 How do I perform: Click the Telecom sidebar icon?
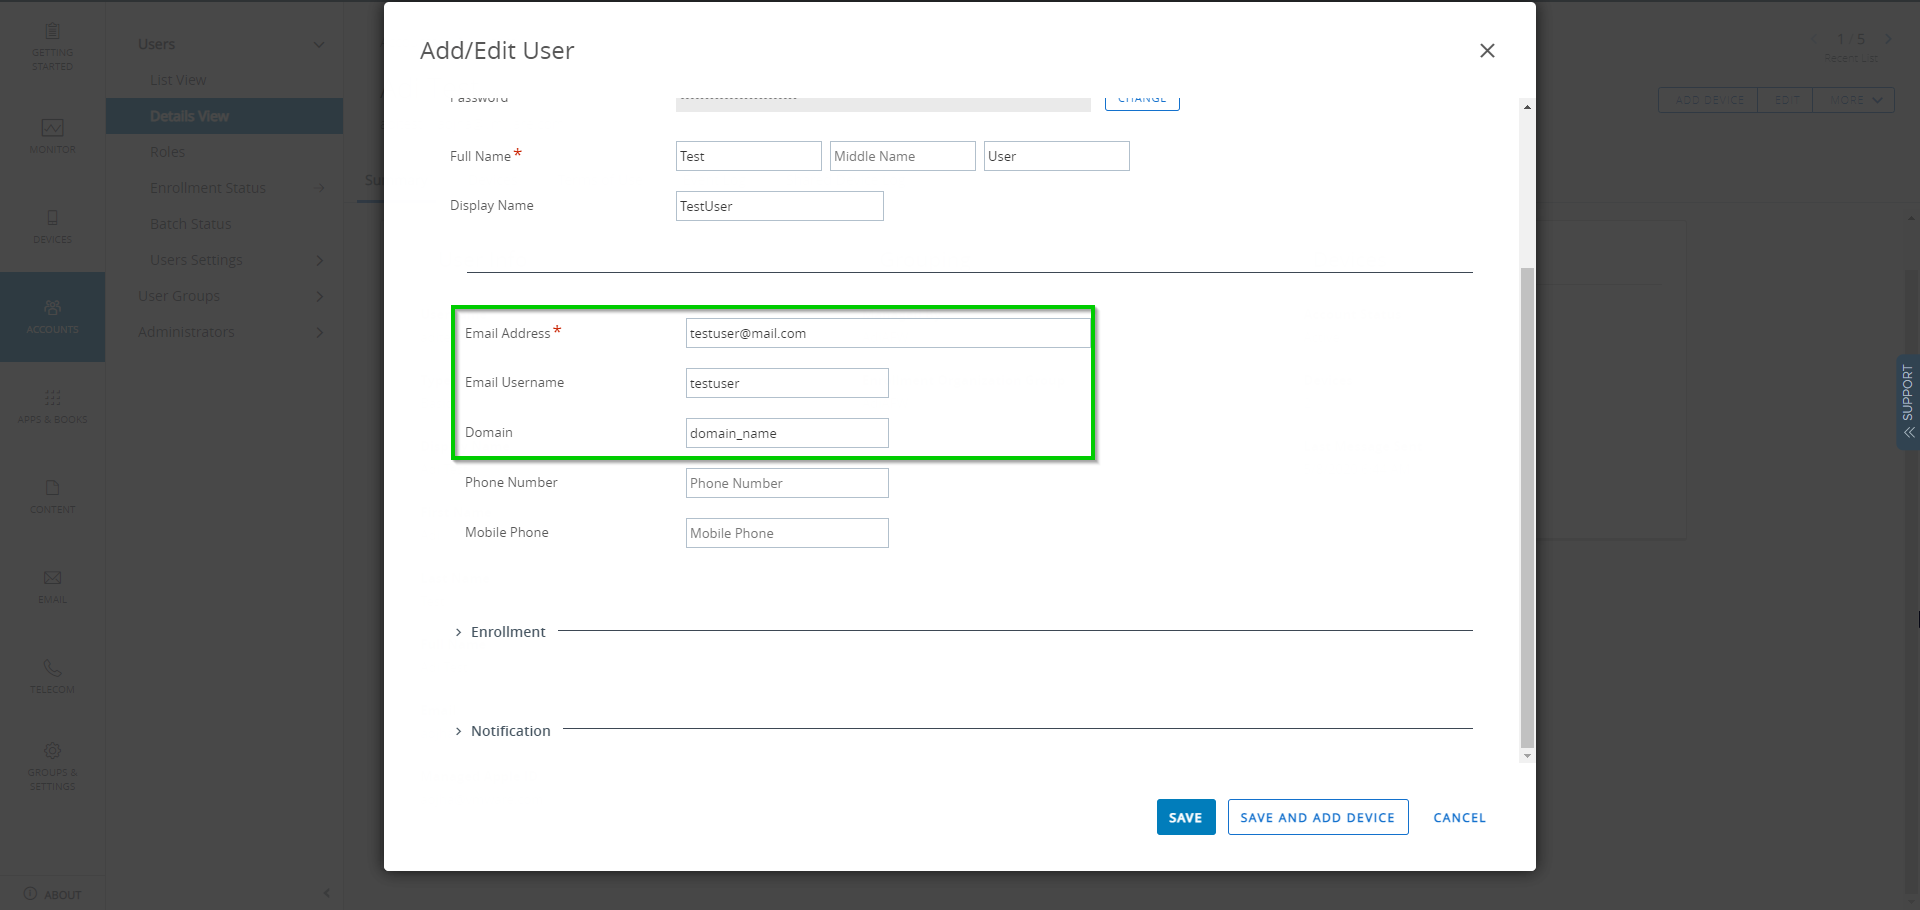(x=51, y=673)
